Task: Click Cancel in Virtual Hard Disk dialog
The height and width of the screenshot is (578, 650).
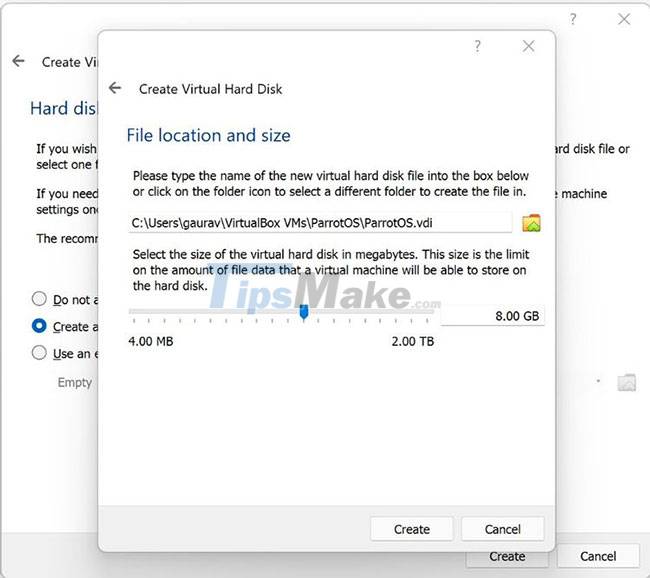Action: pos(502,529)
